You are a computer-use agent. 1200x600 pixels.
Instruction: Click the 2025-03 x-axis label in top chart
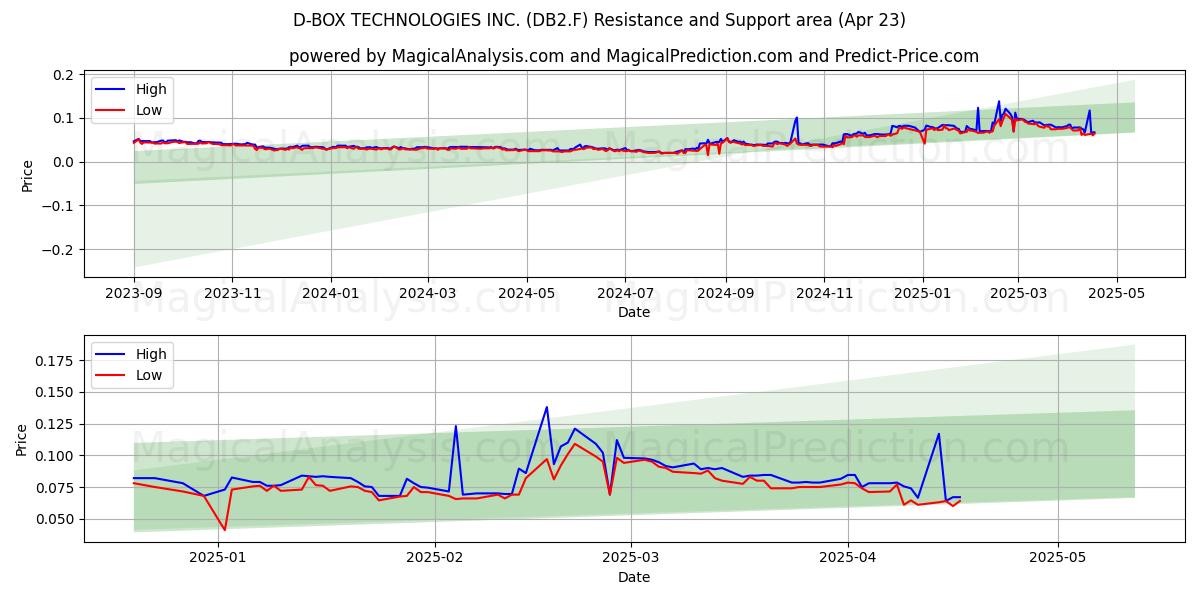coord(1018,294)
